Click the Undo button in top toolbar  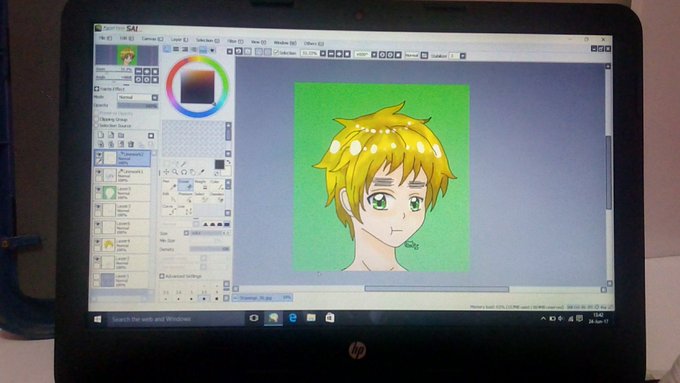click(238, 51)
